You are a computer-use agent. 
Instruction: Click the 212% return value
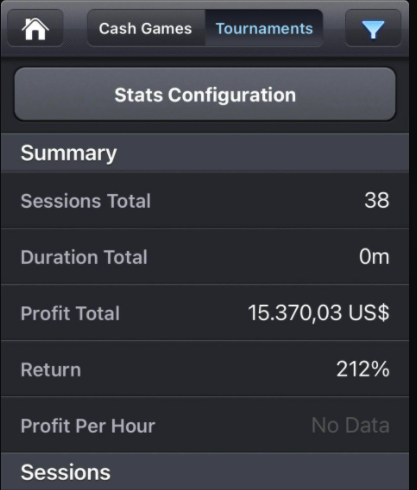363,369
